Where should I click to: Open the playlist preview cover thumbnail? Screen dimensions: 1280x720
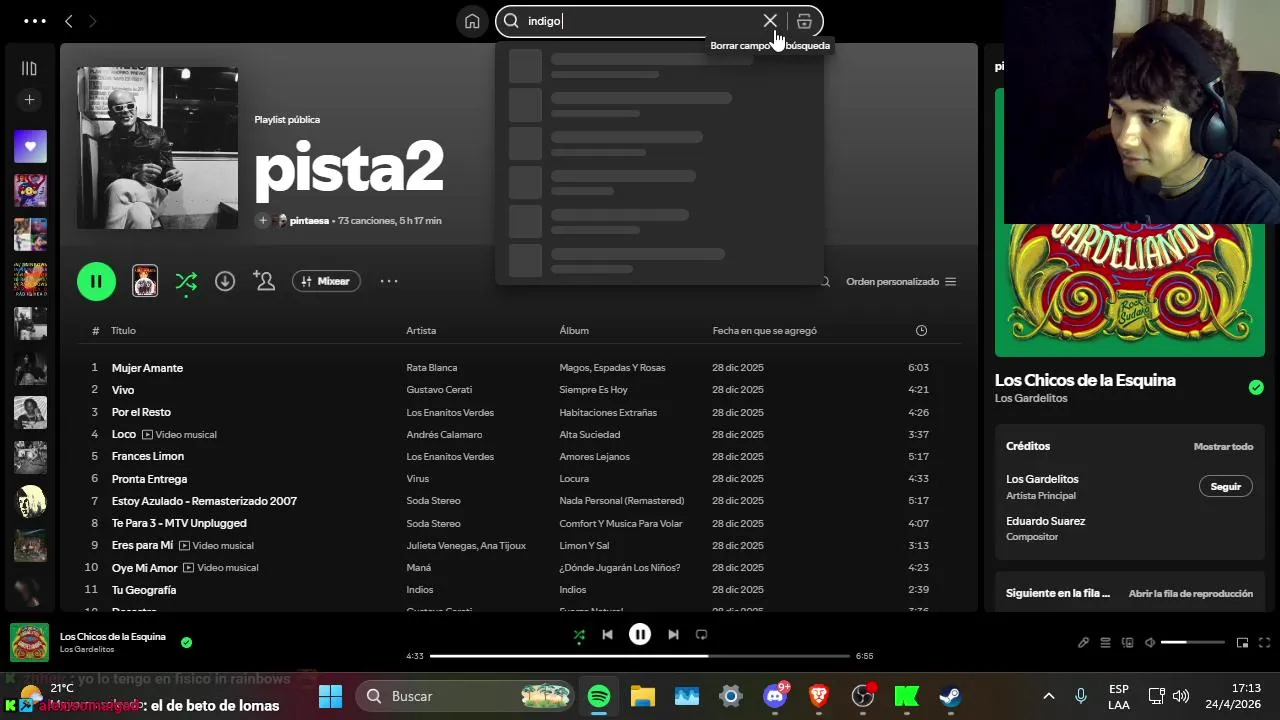145,281
